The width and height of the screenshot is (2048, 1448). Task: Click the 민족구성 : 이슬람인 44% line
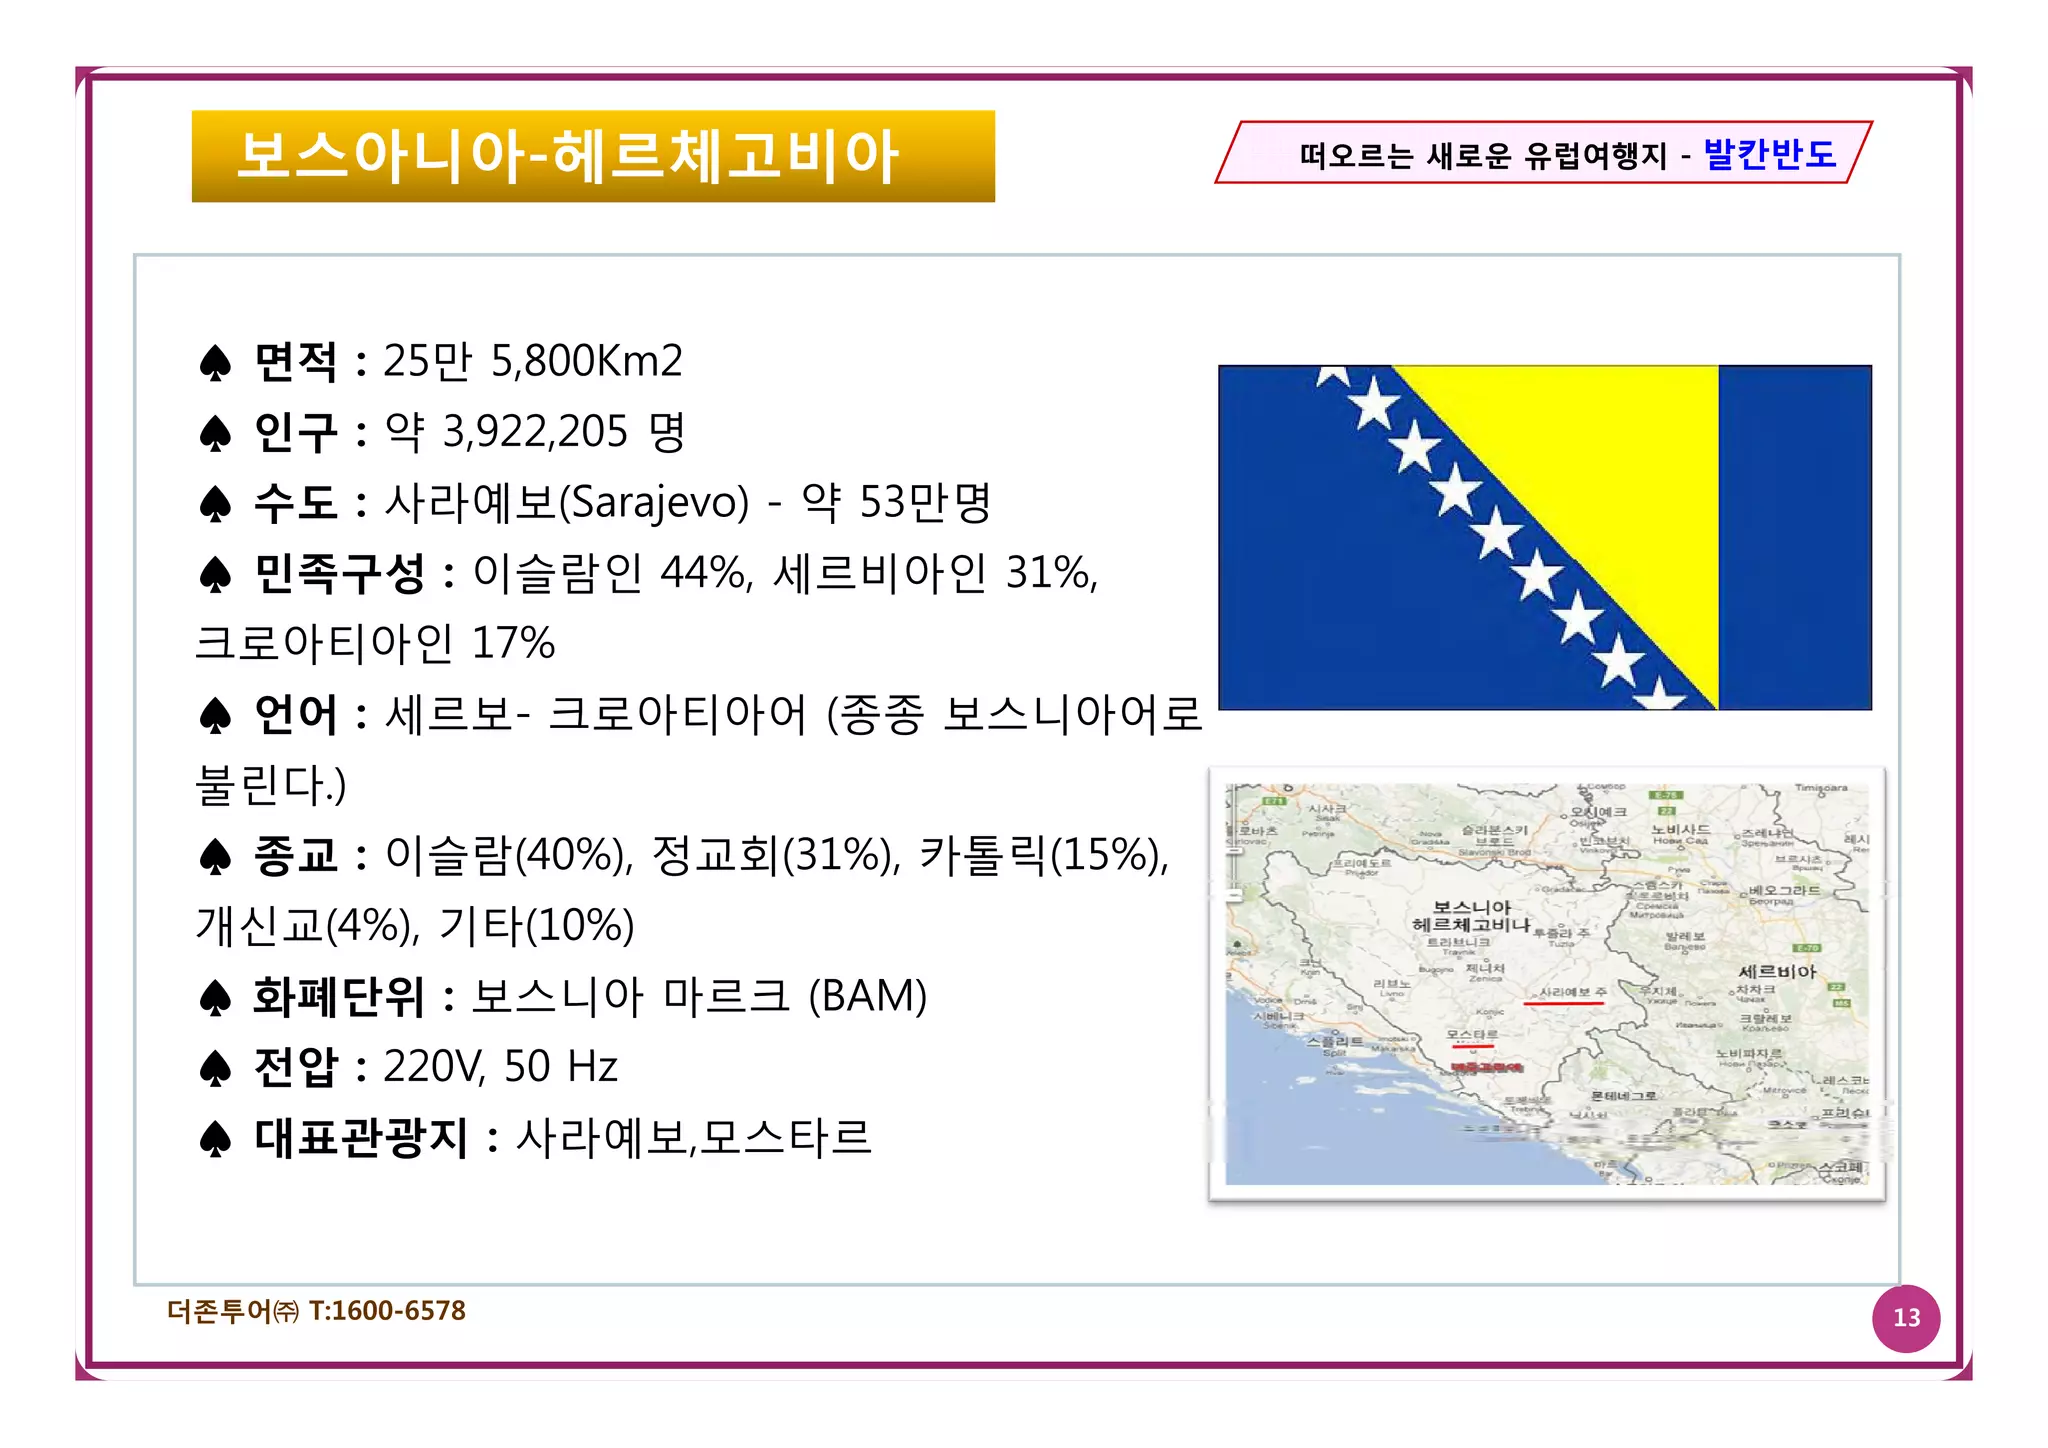pyautogui.click(x=648, y=573)
